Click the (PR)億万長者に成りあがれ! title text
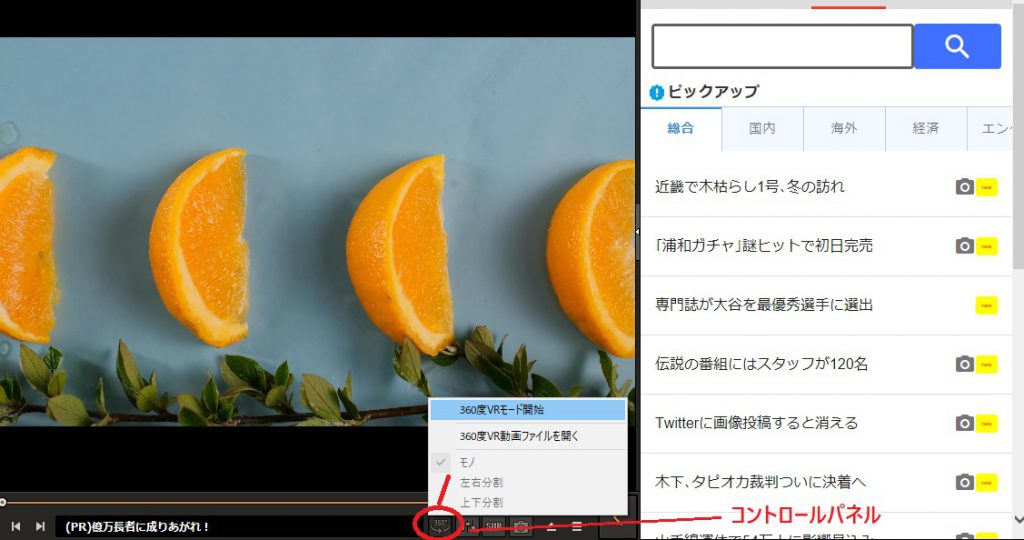The image size is (1024, 540). [136, 526]
